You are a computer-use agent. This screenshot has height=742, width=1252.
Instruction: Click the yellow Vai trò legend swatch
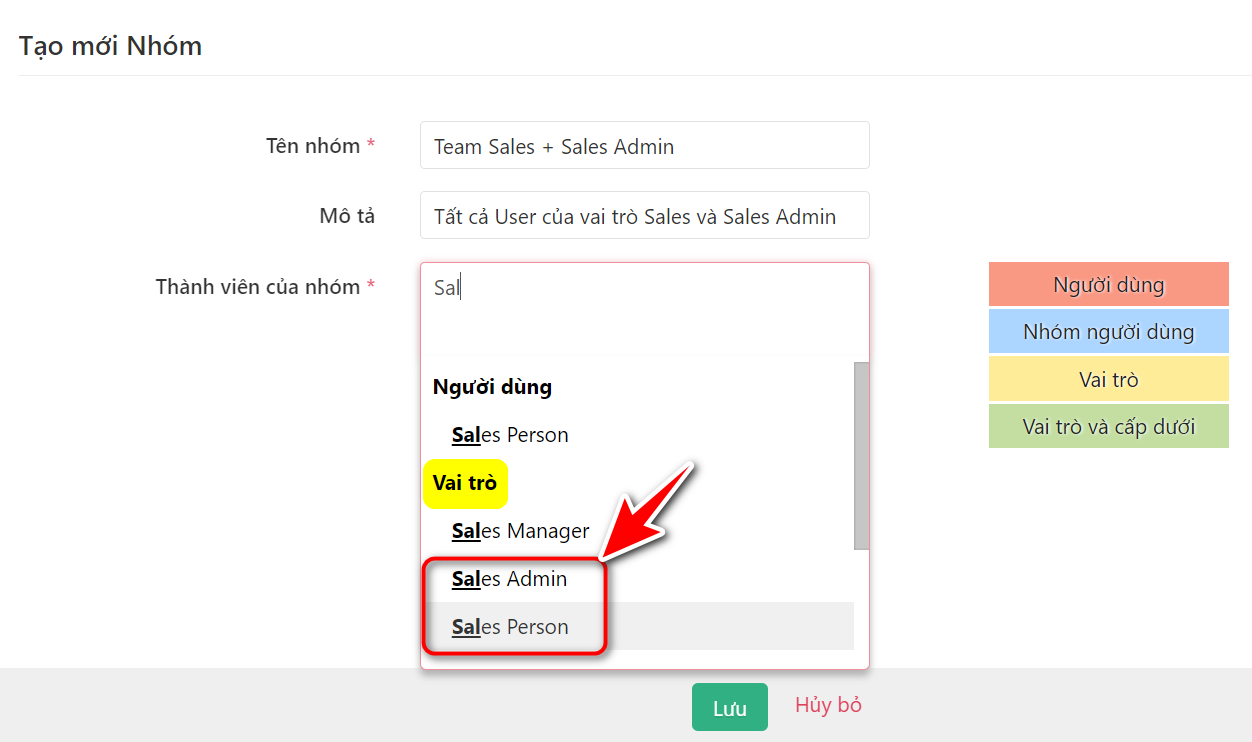[x=1108, y=380]
